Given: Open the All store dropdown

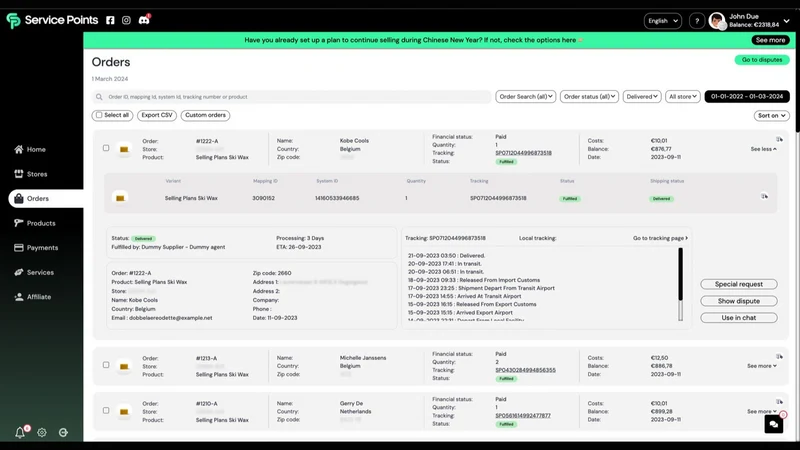Looking at the screenshot, I should tap(683, 96).
